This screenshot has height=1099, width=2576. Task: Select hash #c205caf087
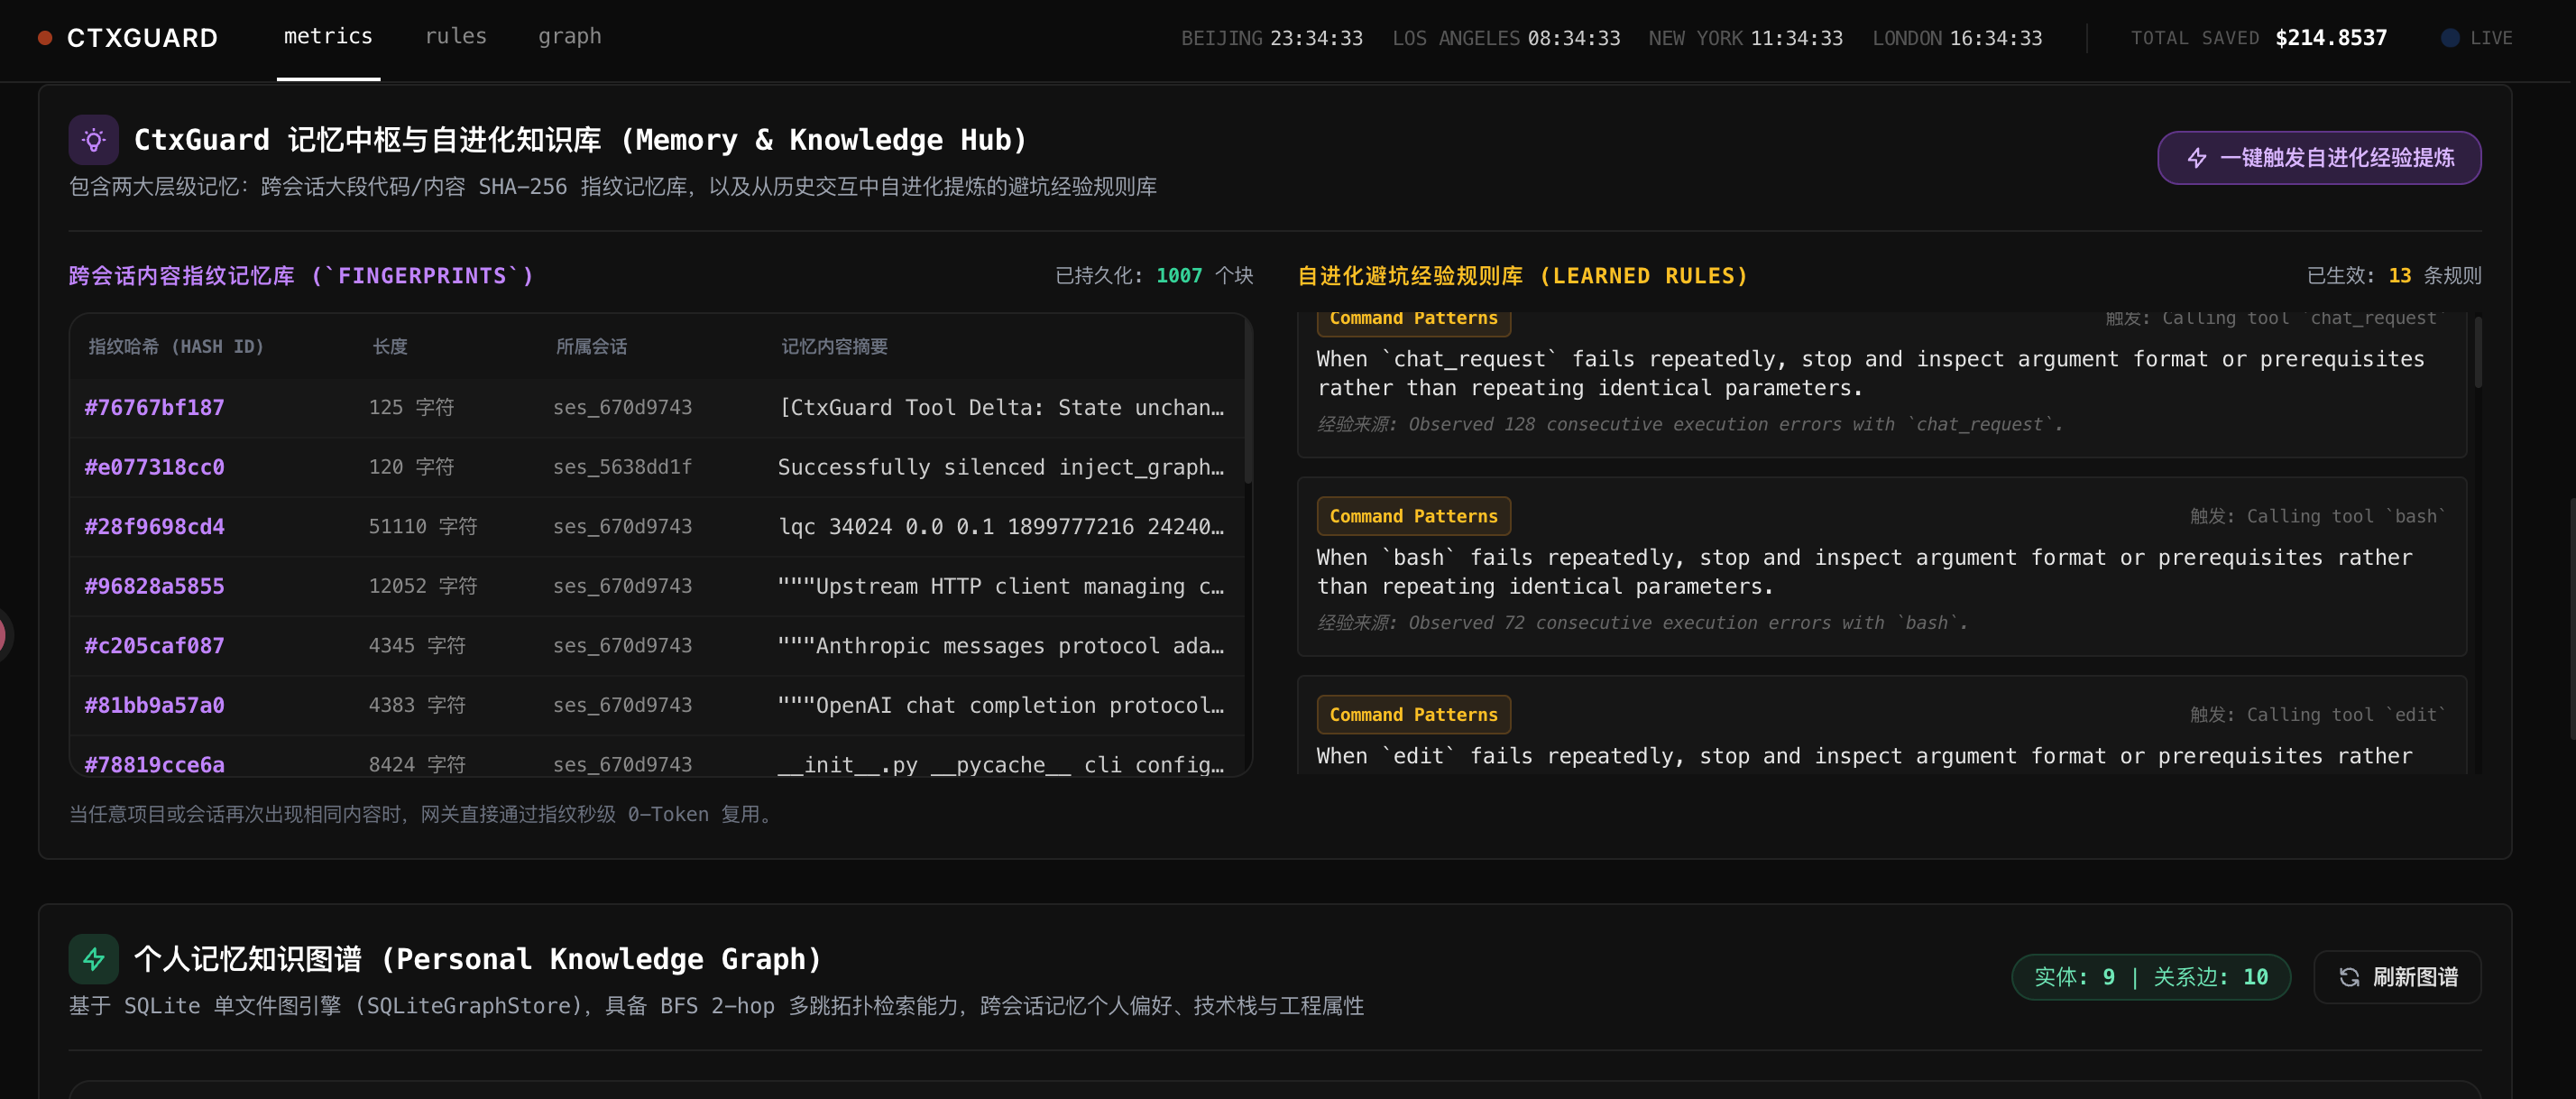(155, 646)
